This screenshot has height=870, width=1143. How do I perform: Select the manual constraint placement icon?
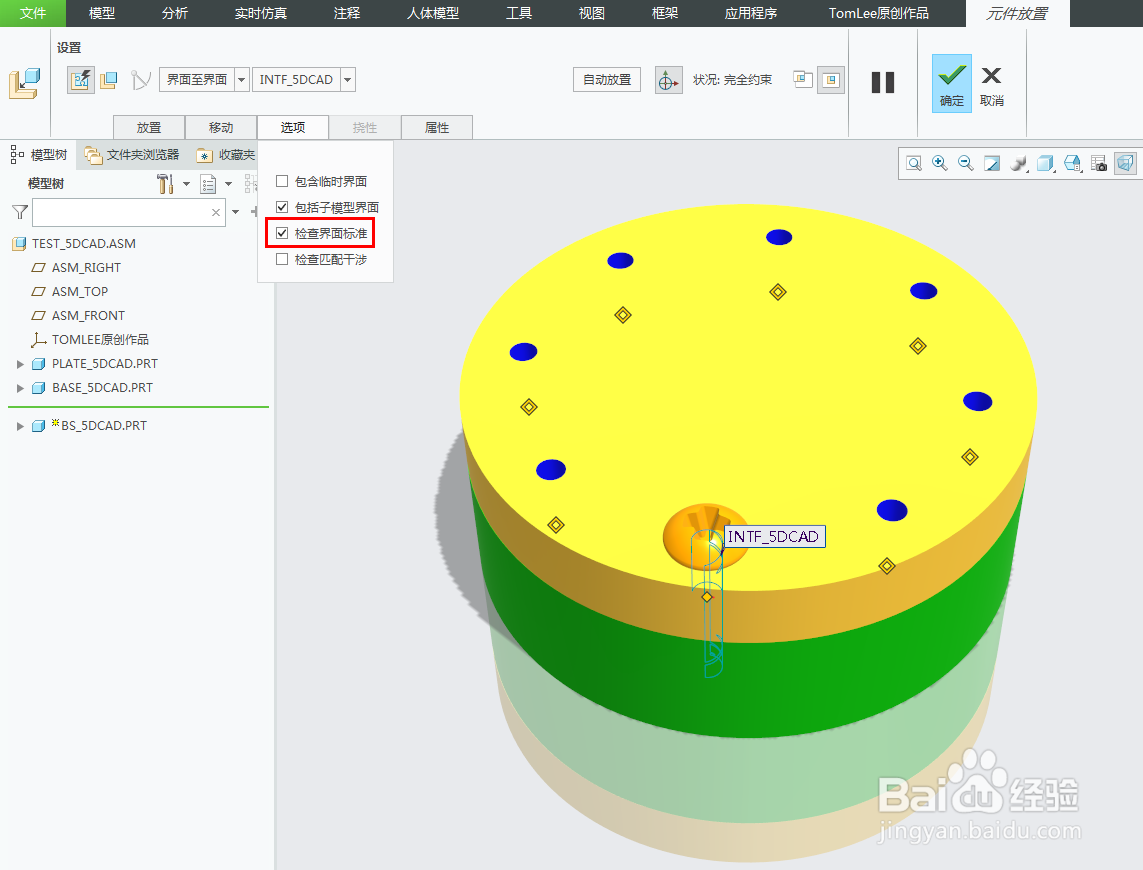pos(109,79)
